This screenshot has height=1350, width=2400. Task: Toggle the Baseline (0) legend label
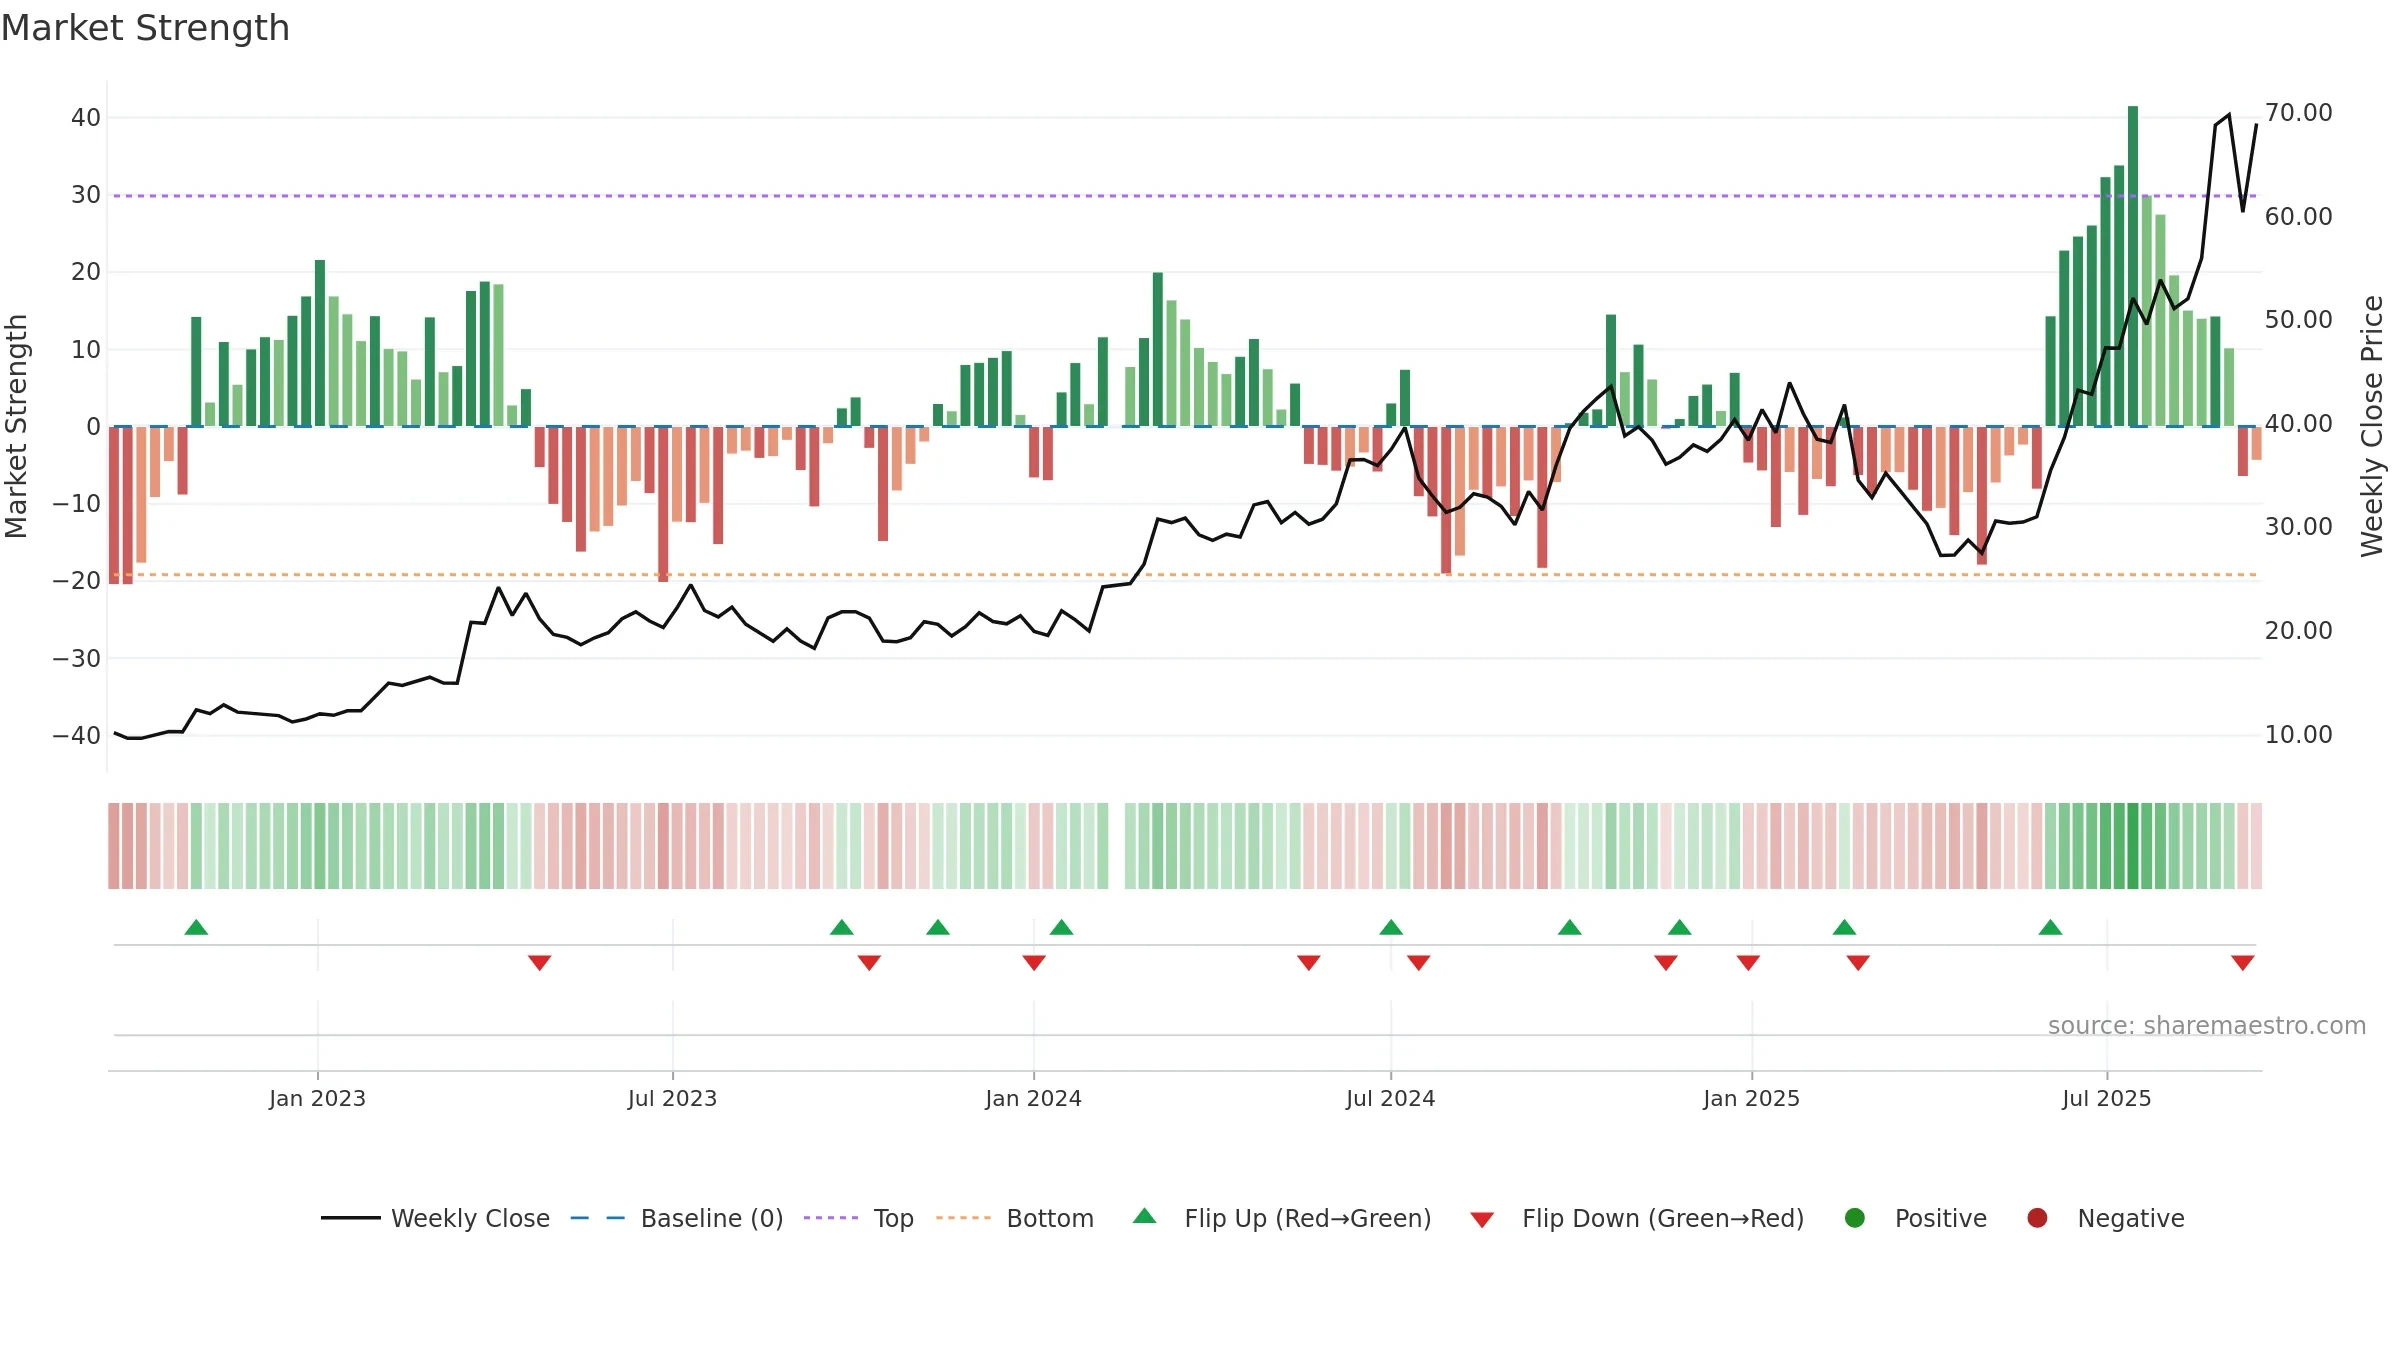point(712,1218)
